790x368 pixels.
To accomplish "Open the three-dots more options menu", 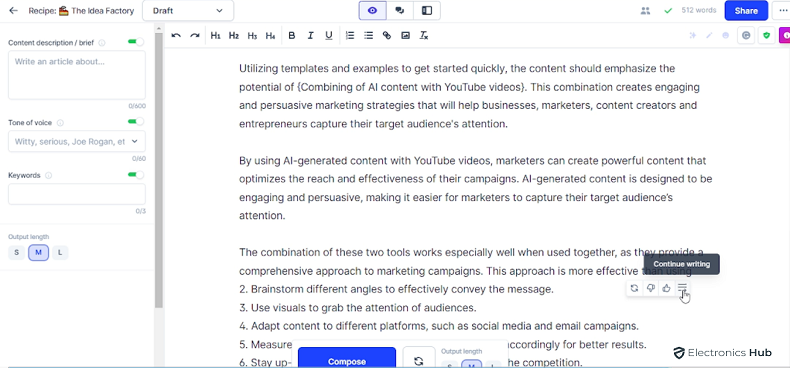I will pyautogui.click(x=782, y=11).
